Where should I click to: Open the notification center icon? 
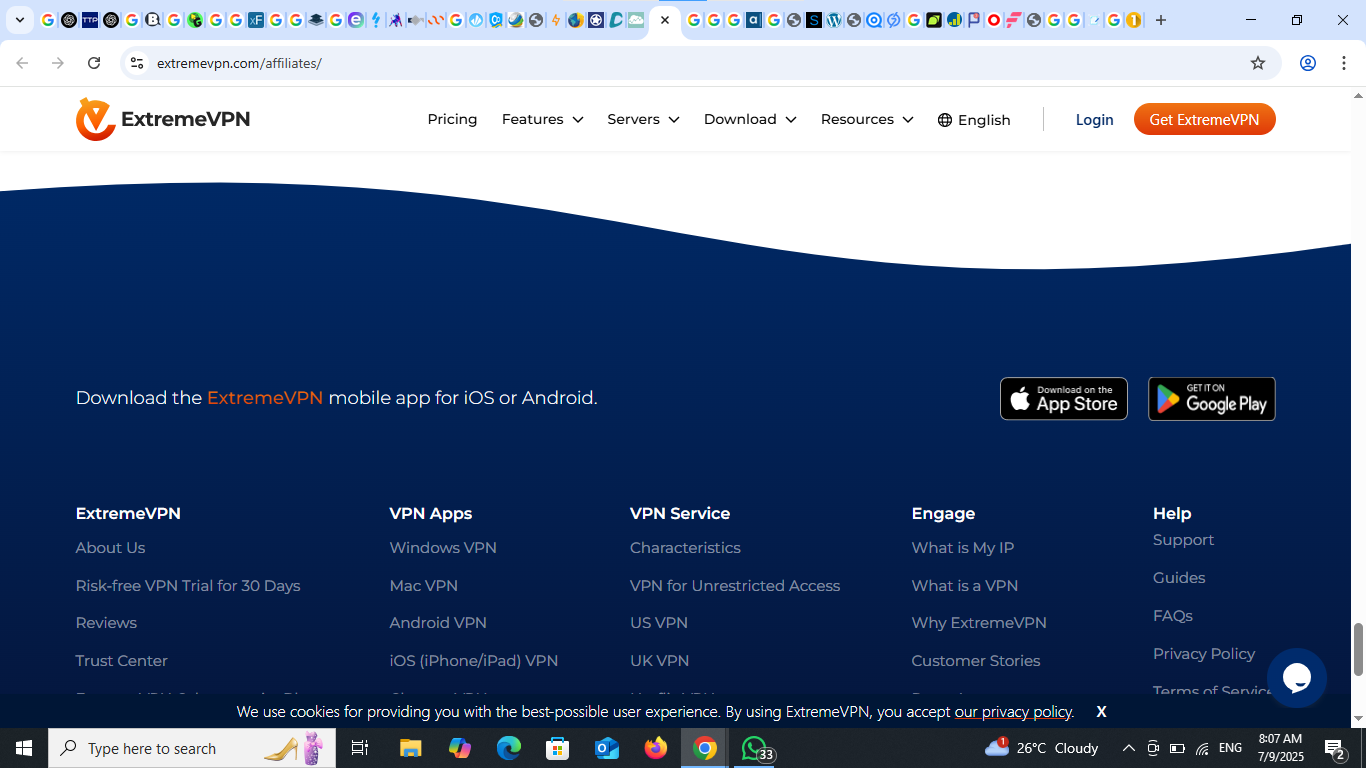(x=1335, y=748)
